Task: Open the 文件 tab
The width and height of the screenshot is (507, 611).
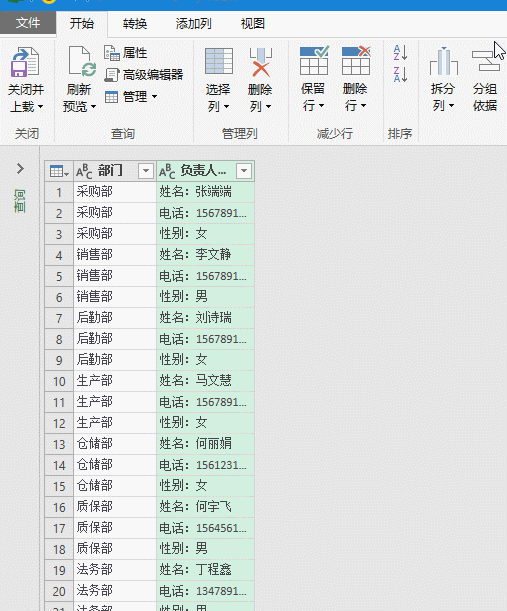Action: click(28, 23)
